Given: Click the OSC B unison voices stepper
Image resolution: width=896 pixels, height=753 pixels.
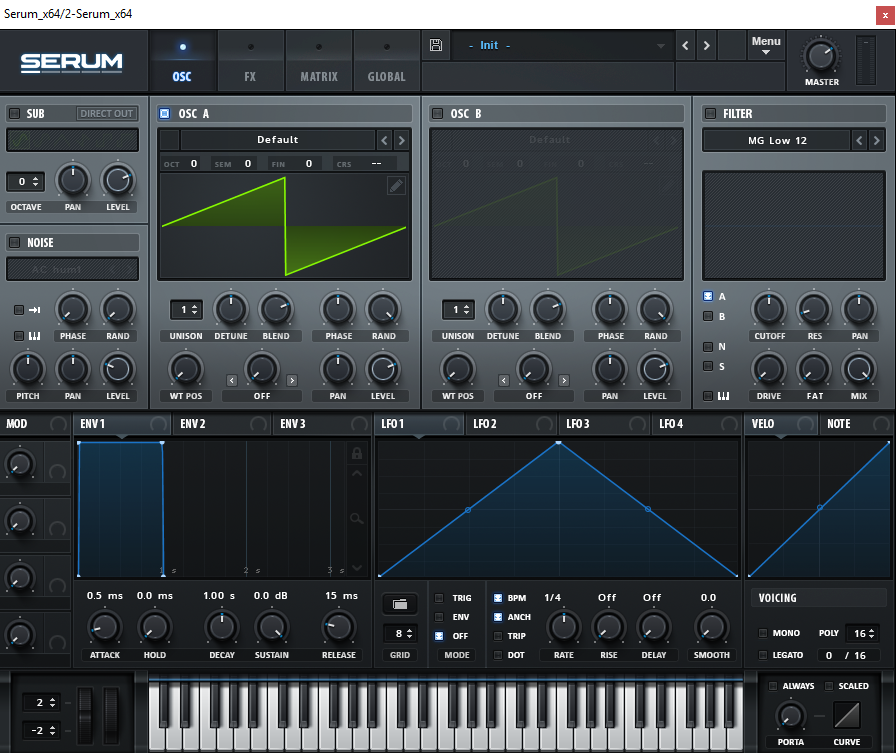Looking at the screenshot, I should click(458, 310).
